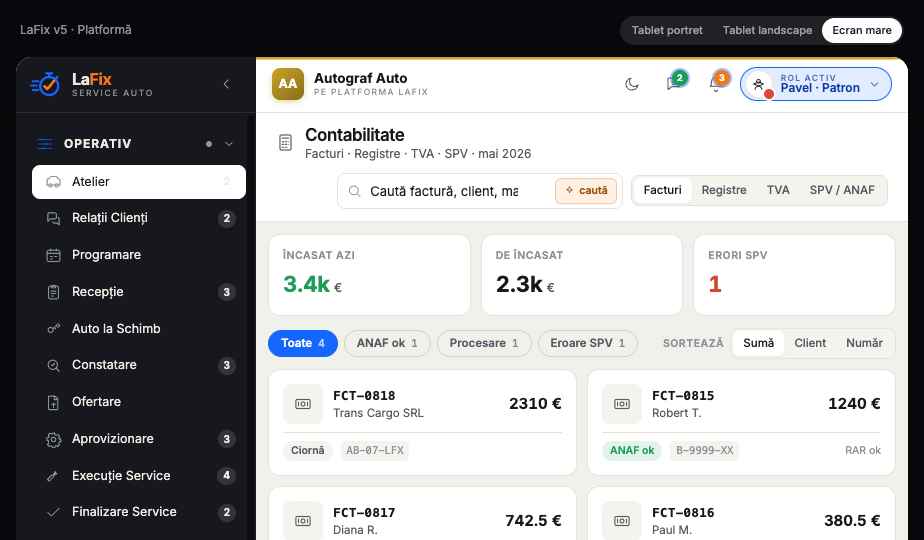The height and width of the screenshot is (540, 924).
Task: Click the Ofertare document icon
Action: (x=54, y=402)
